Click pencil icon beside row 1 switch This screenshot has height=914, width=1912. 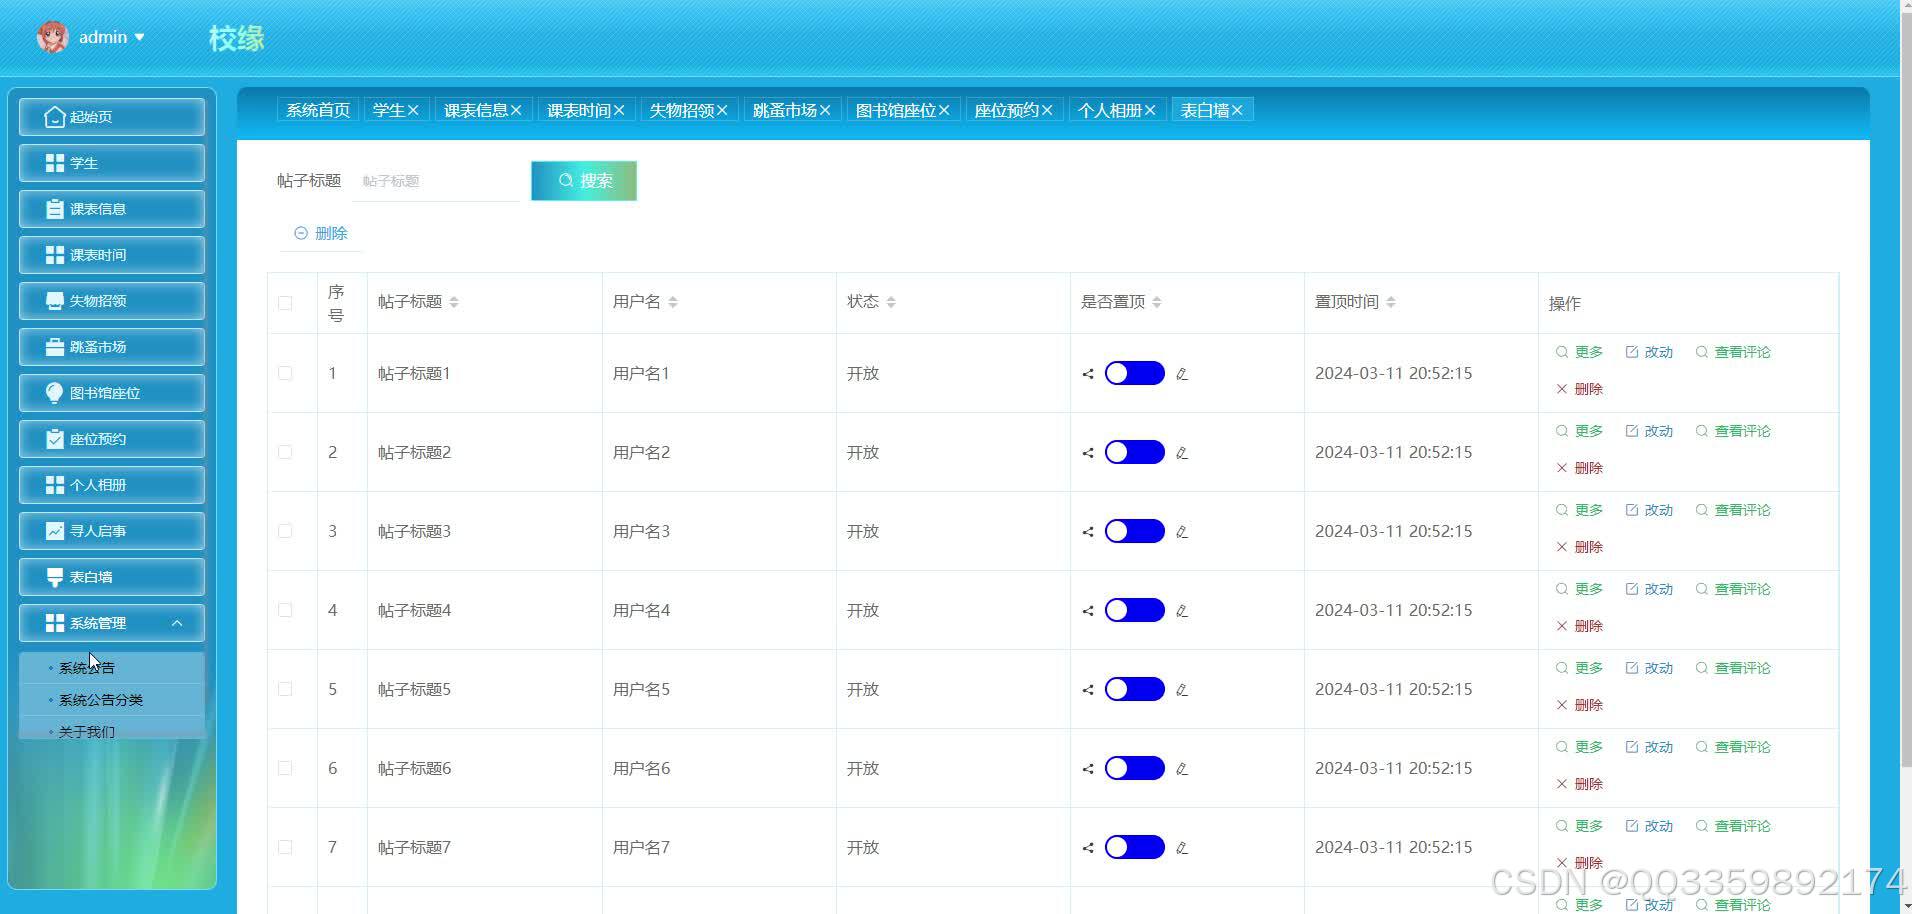1182,374
